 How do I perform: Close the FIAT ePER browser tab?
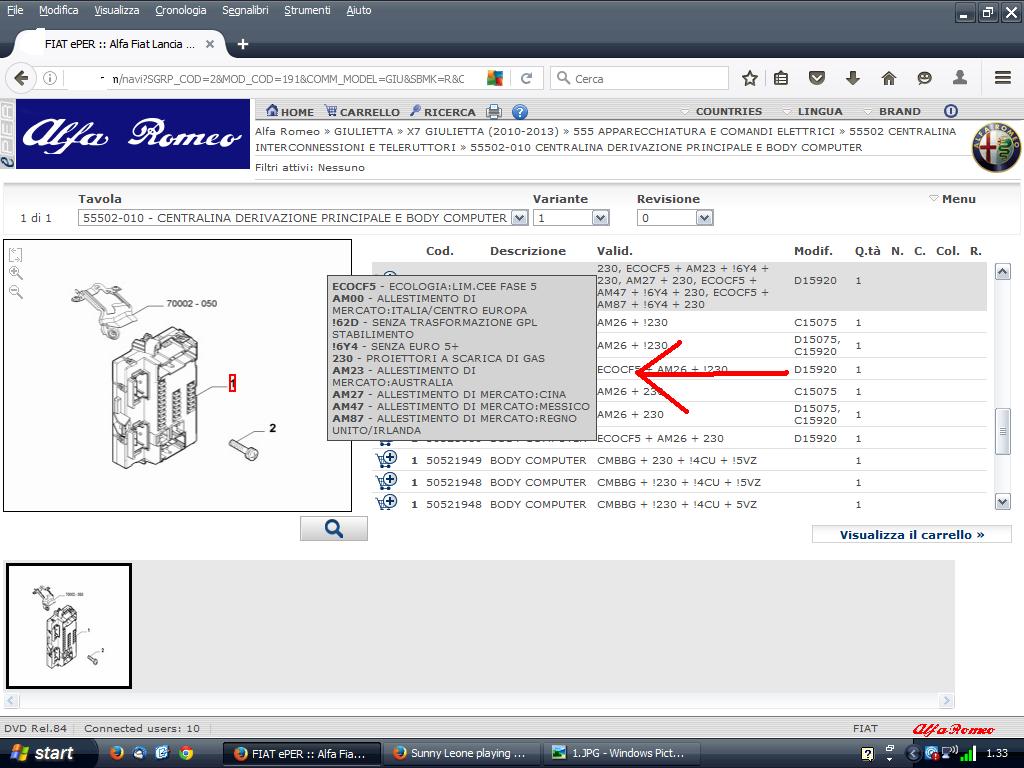[210, 44]
